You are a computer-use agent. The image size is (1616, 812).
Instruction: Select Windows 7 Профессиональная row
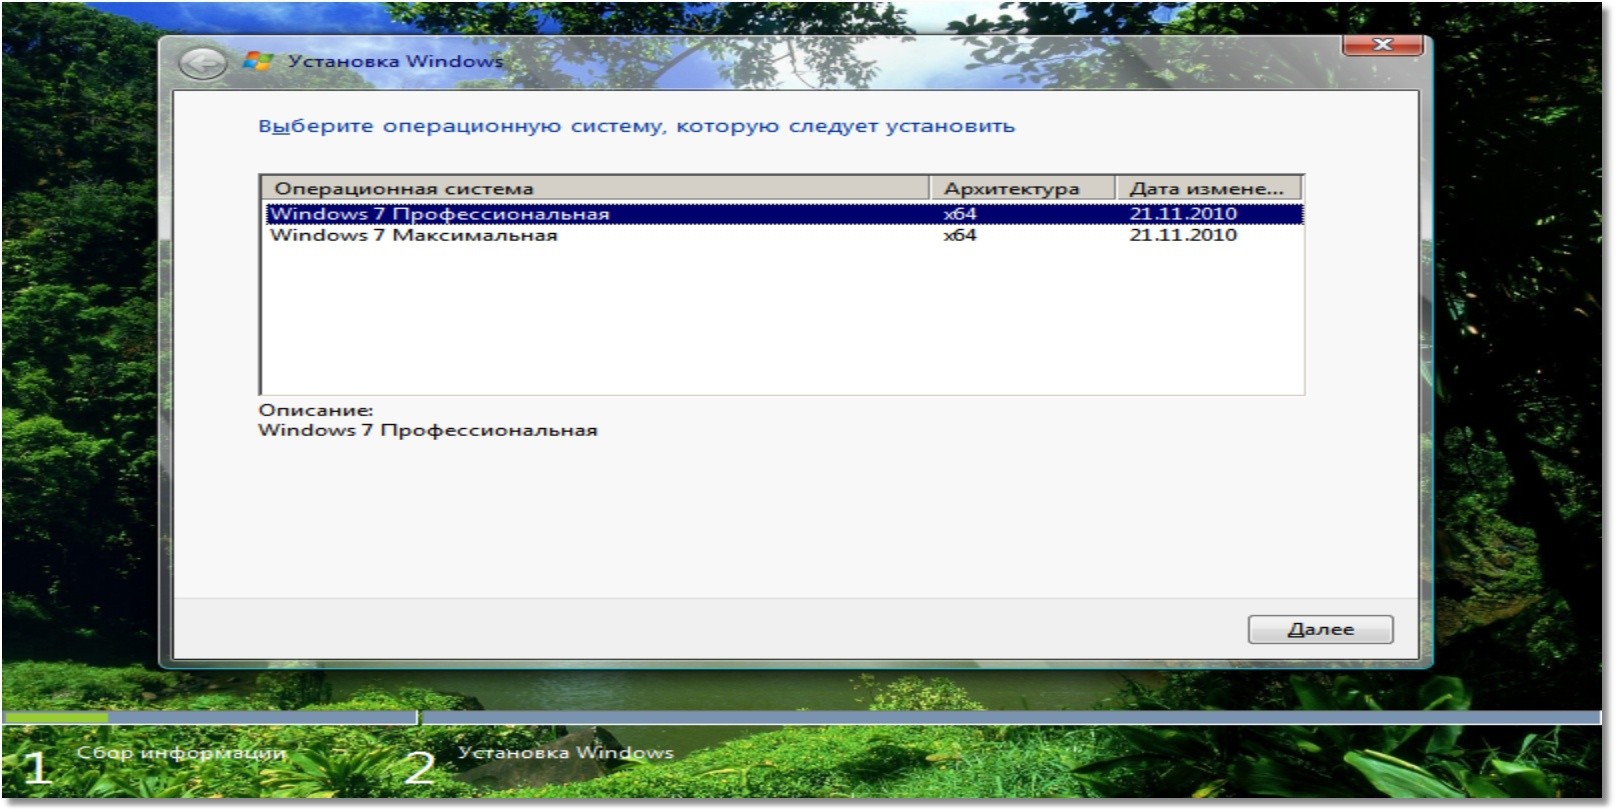784,213
